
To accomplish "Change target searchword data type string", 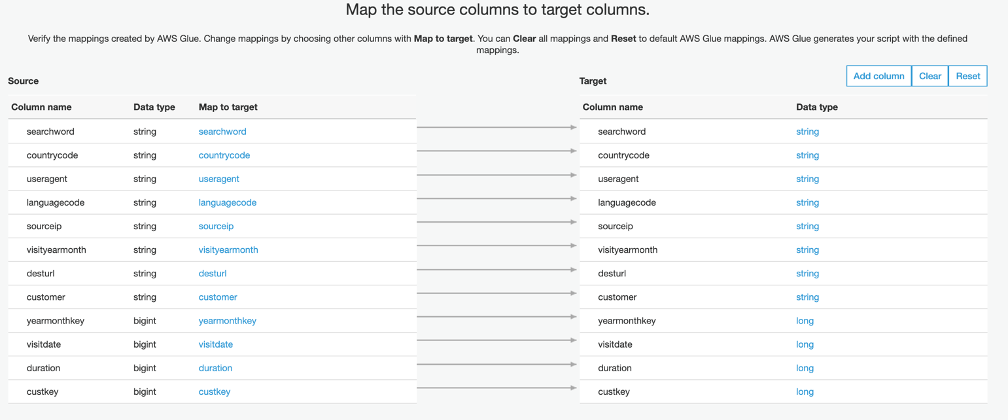I will point(807,132).
